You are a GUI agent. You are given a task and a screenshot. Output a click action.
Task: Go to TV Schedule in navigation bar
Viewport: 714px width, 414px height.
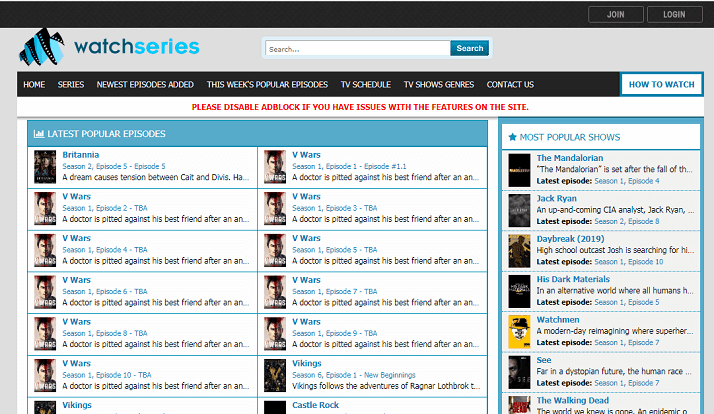pyautogui.click(x=365, y=85)
